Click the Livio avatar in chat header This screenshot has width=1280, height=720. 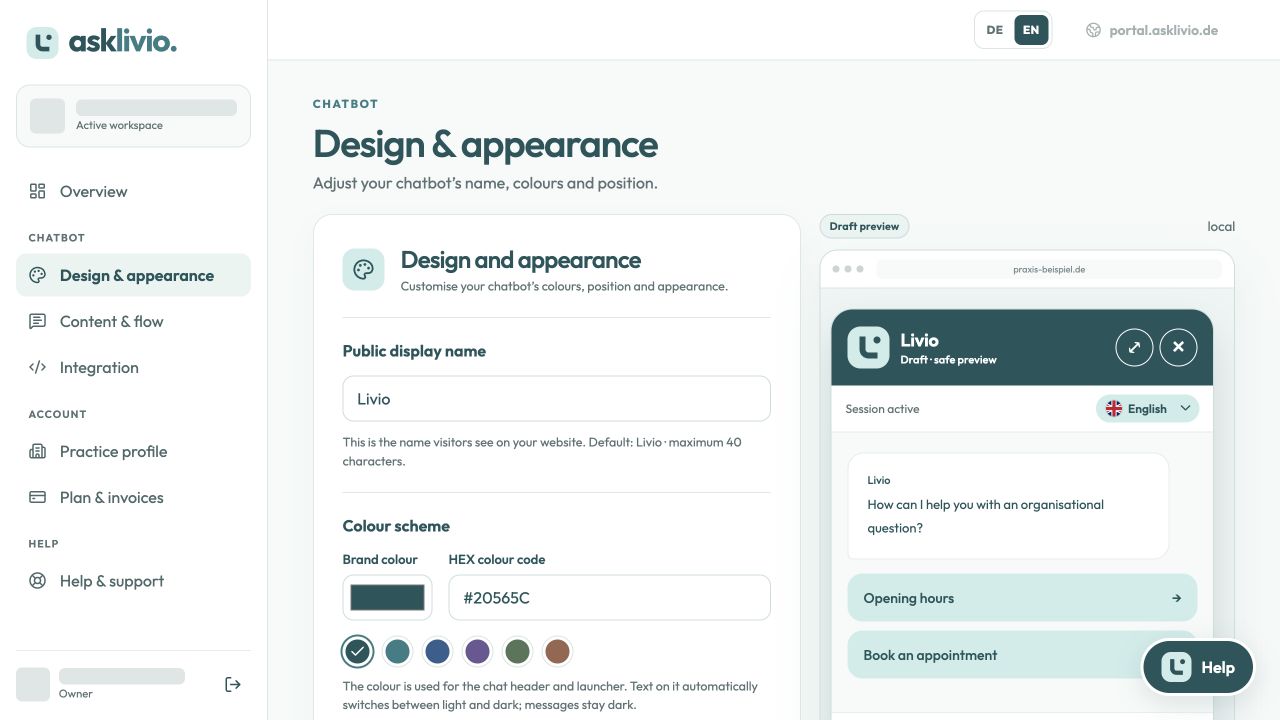868,347
